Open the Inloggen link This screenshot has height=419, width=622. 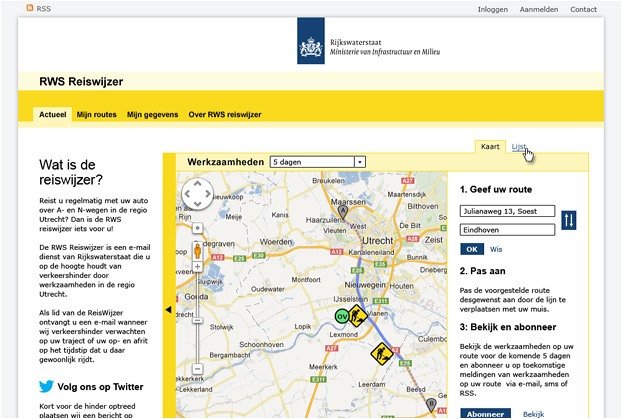(493, 10)
